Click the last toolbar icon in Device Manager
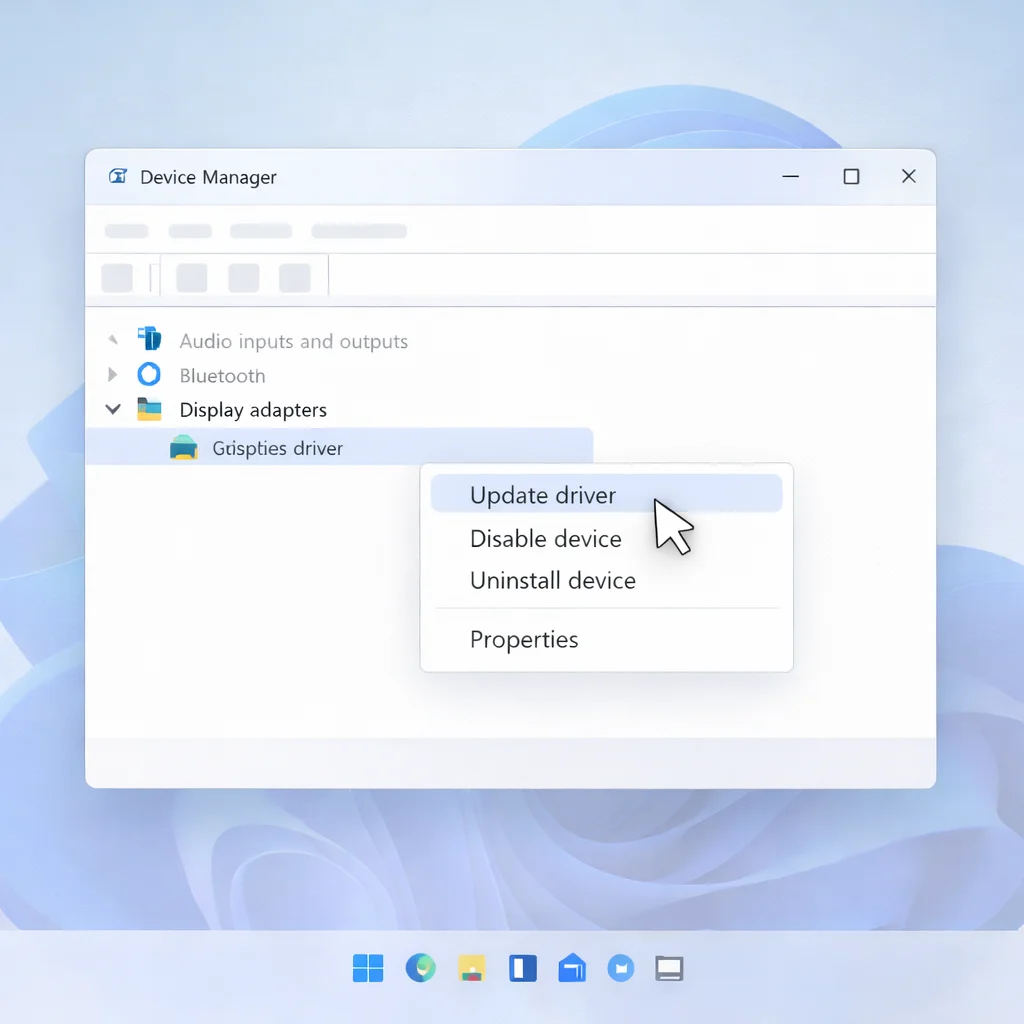Screen dimensions: 1024x1024 point(295,277)
